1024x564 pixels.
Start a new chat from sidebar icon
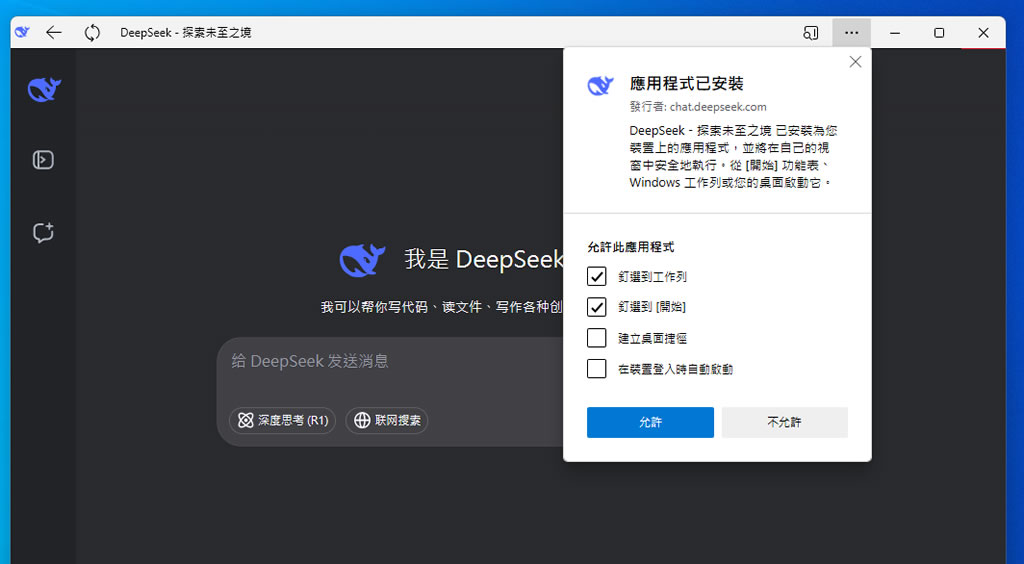(43, 232)
